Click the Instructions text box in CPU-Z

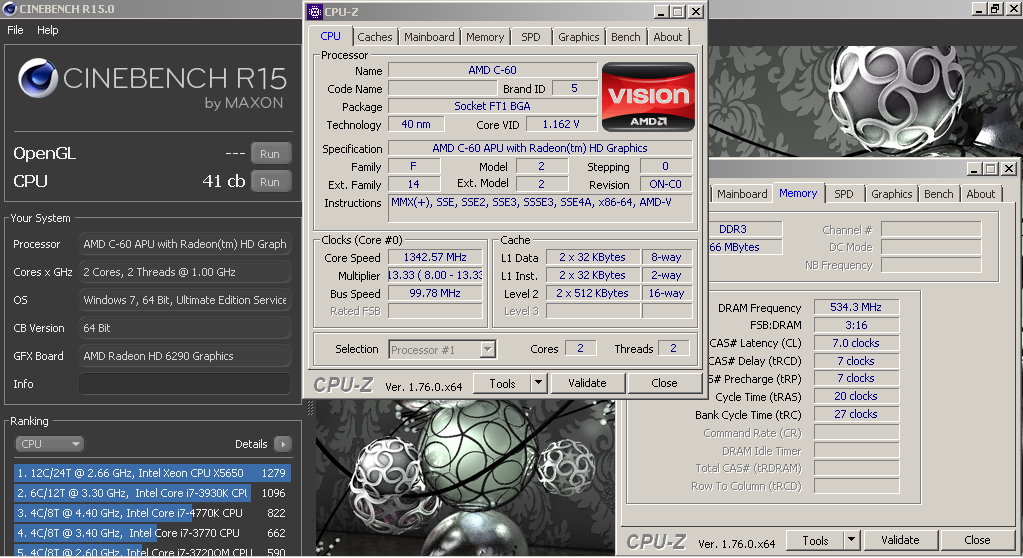(x=540, y=209)
